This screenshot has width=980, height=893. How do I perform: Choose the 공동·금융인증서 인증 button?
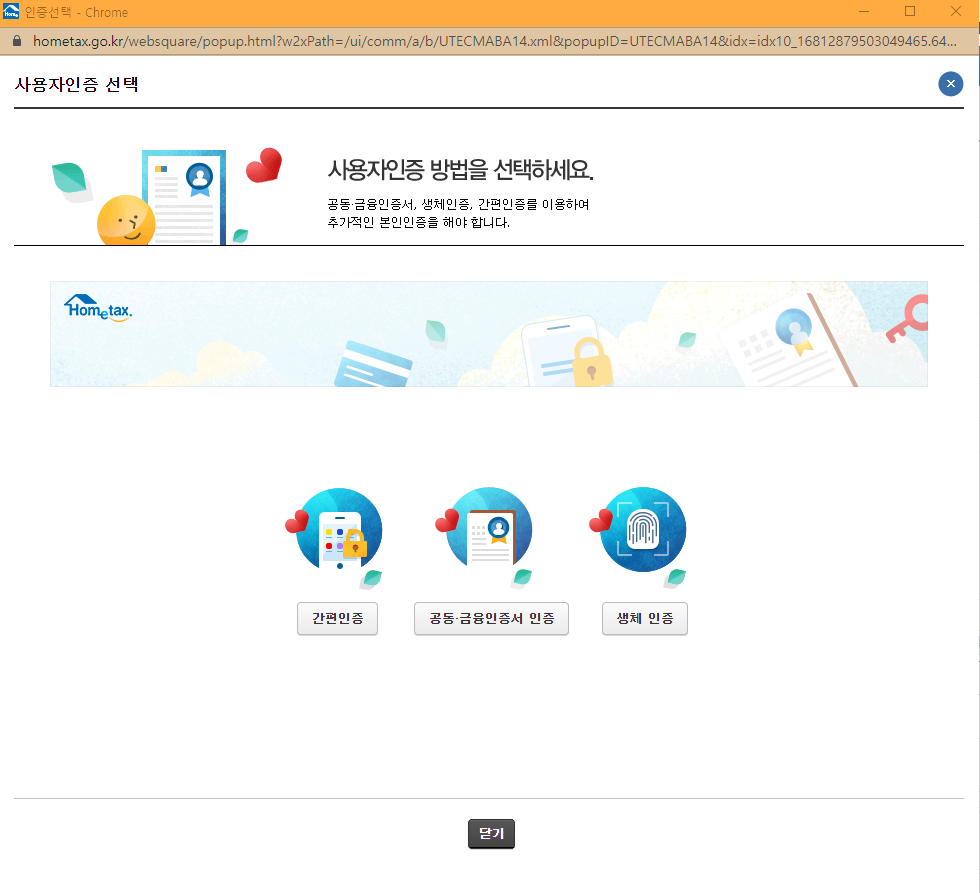(491, 619)
